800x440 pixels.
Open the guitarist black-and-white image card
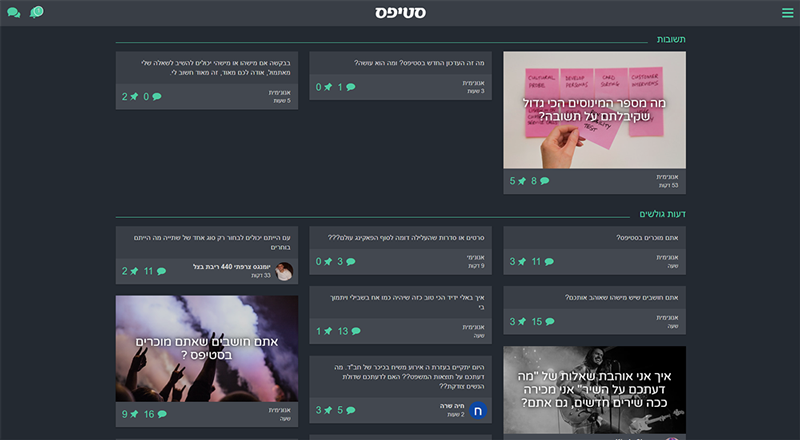pos(594,391)
